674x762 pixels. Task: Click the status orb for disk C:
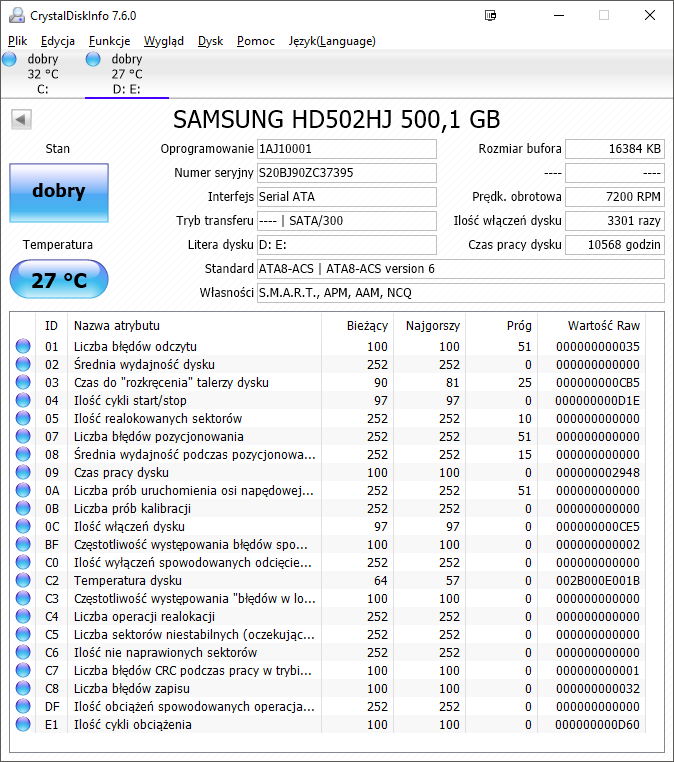[x=9, y=59]
